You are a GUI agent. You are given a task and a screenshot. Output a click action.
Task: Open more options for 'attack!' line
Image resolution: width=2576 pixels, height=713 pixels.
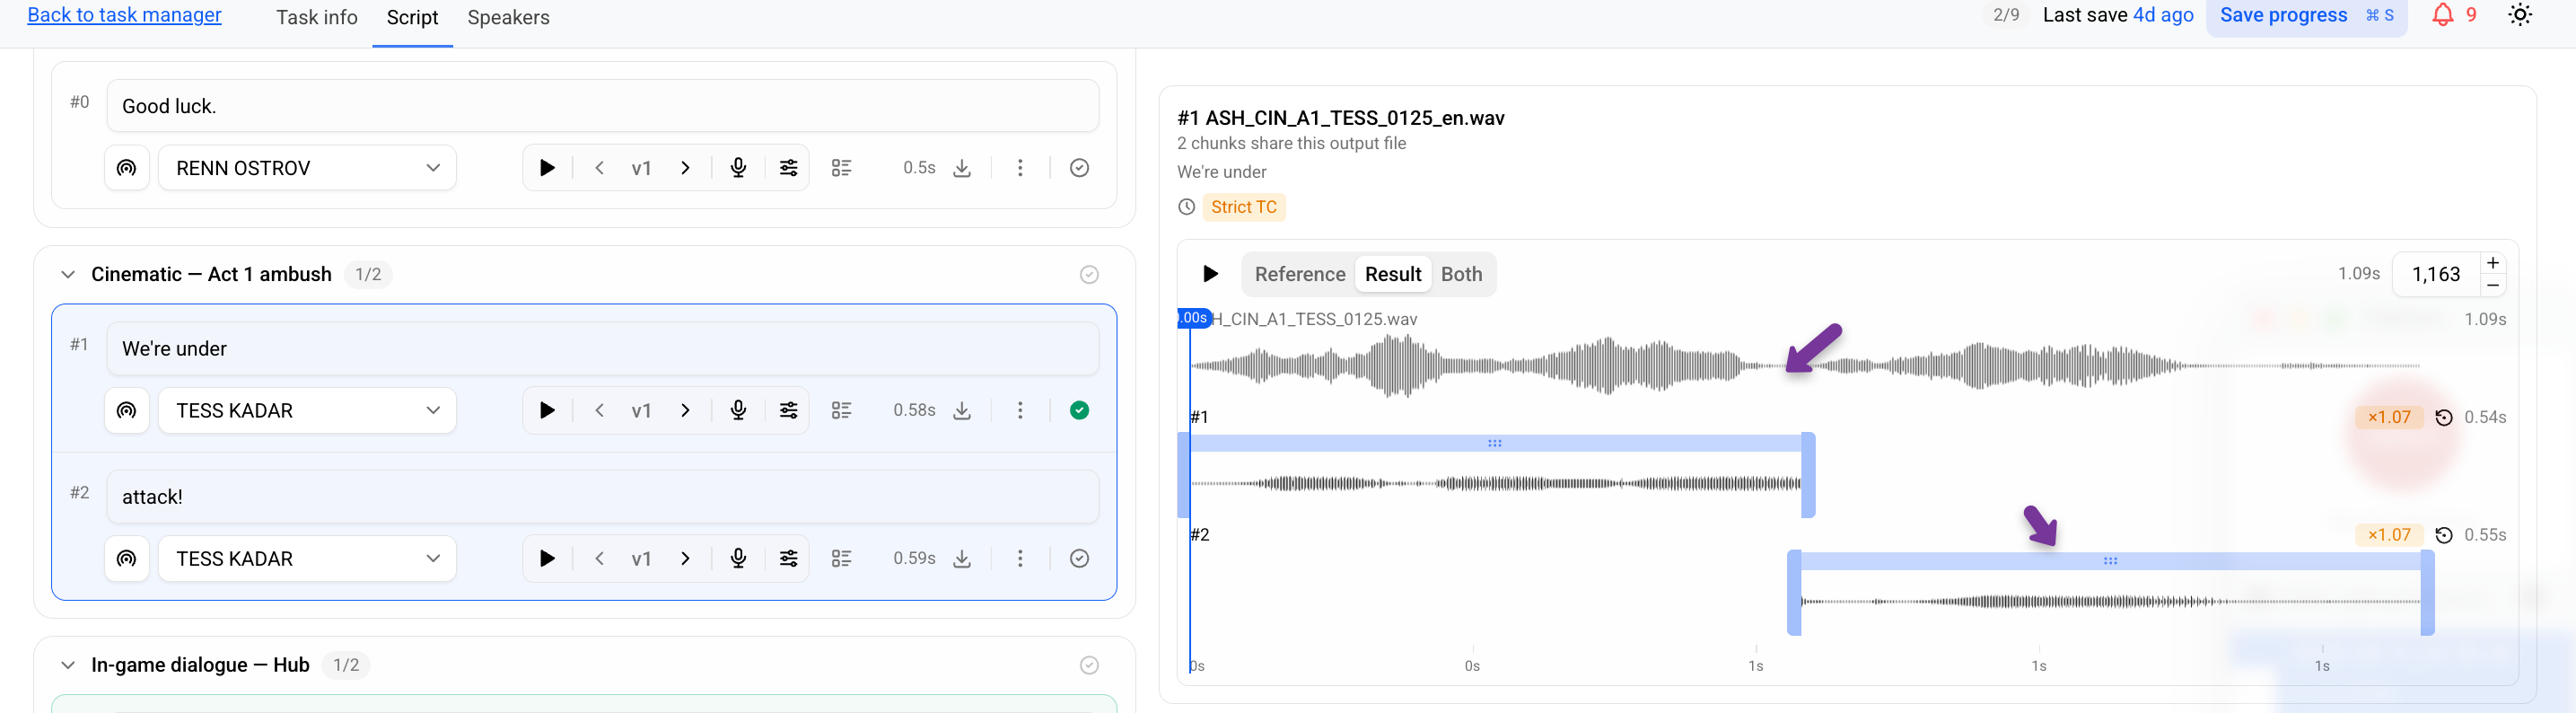(x=1020, y=558)
